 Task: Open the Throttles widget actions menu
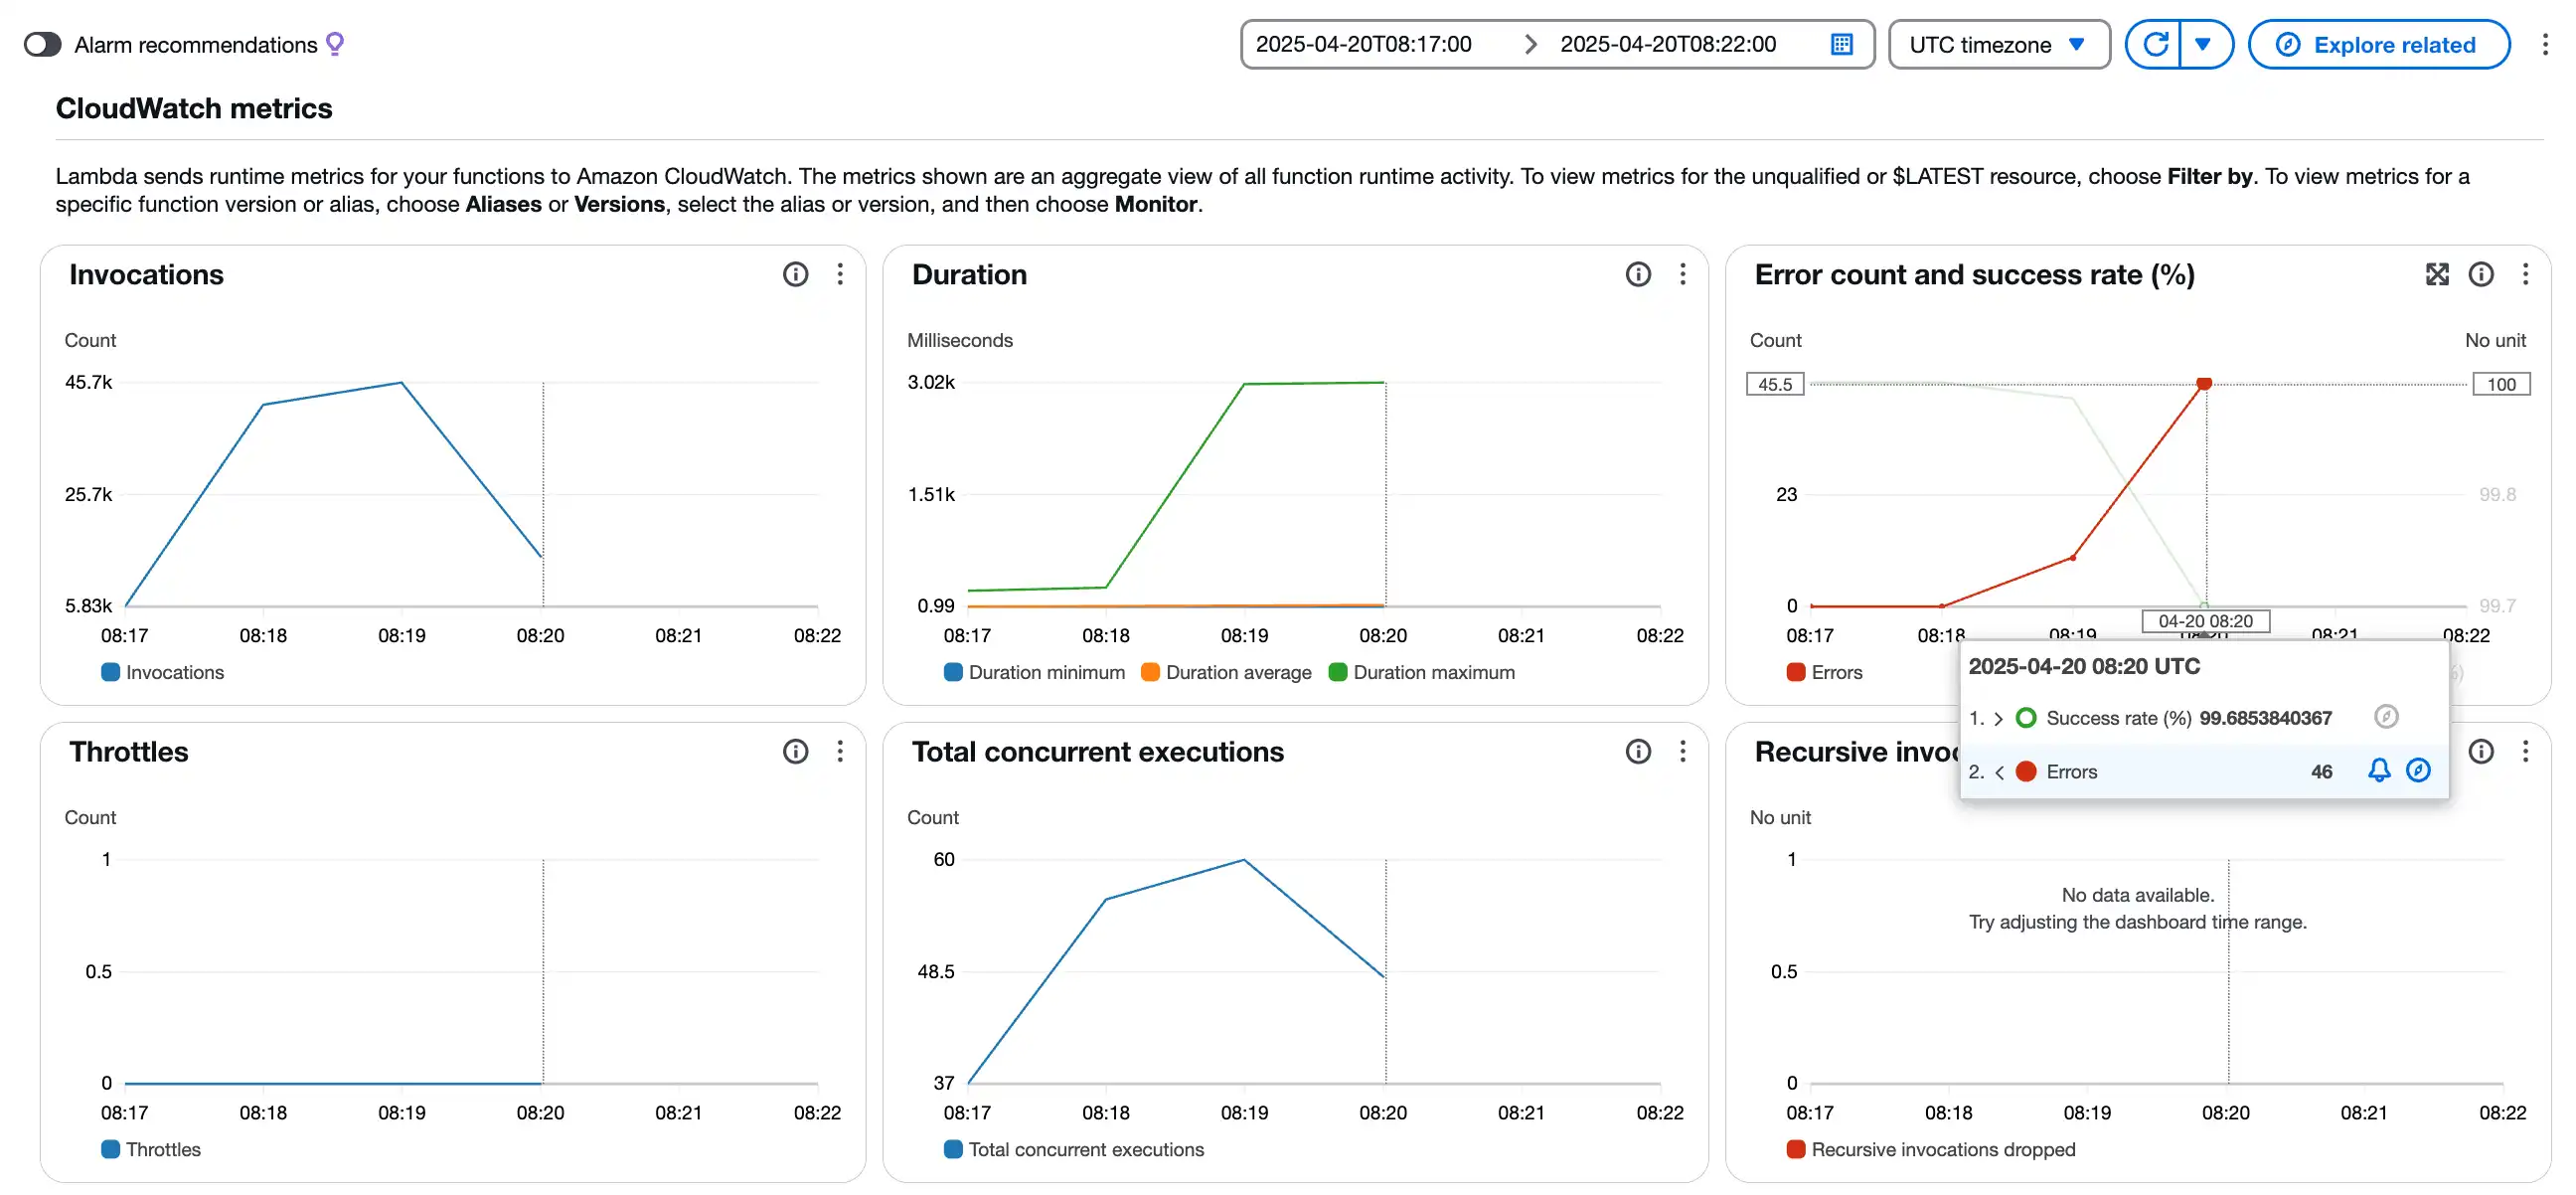(840, 752)
